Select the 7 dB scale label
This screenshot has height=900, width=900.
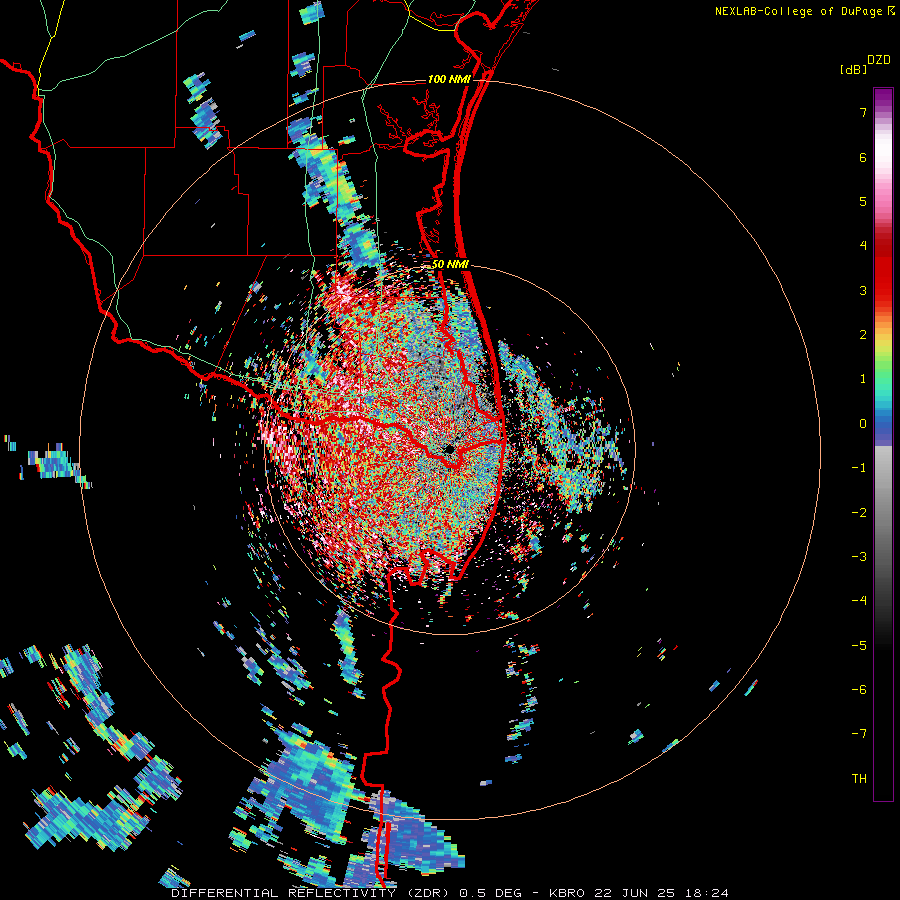(x=863, y=112)
